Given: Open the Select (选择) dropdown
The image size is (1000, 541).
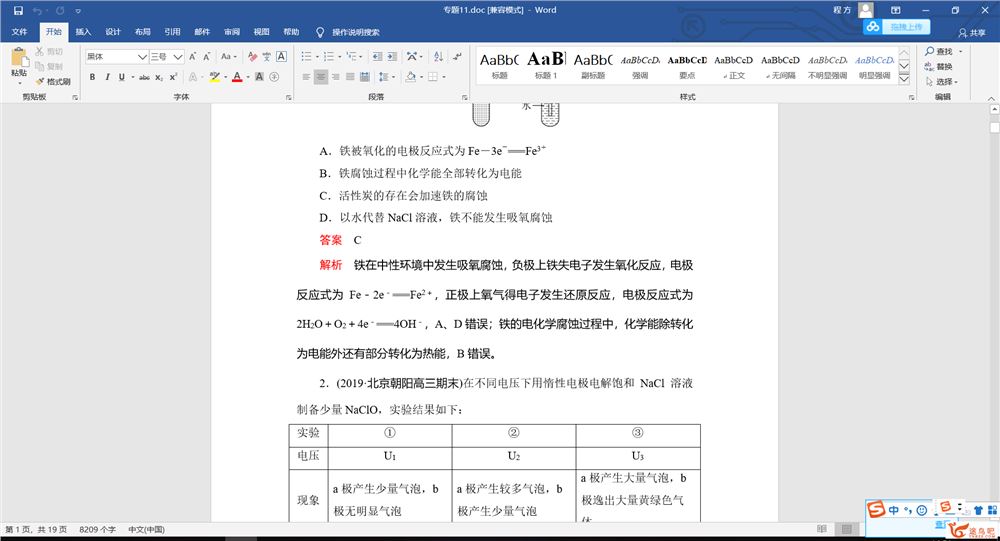Looking at the screenshot, I should 941,82.
